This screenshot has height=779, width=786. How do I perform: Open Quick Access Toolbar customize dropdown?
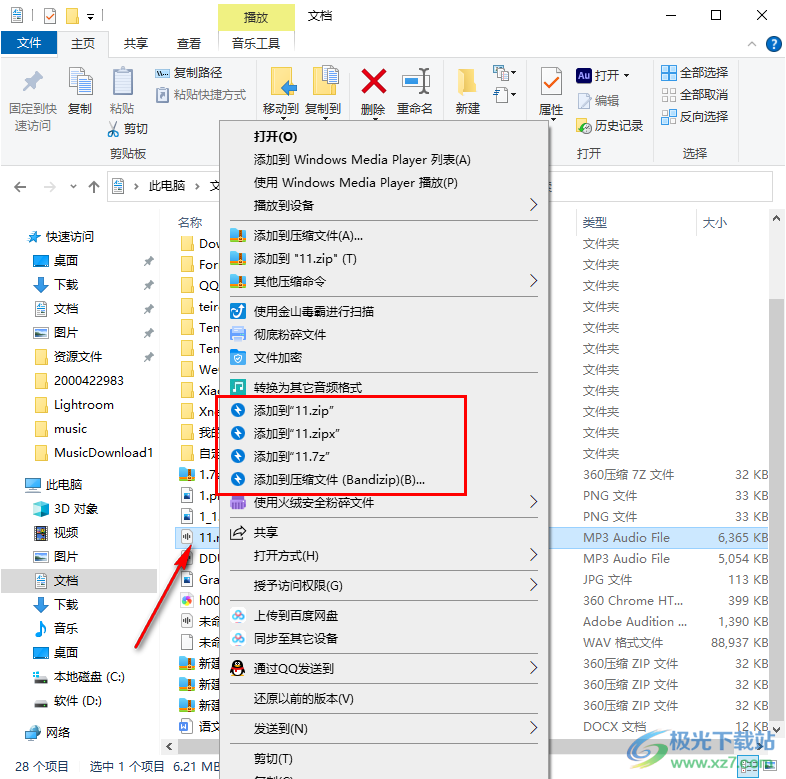coord(90,17)
